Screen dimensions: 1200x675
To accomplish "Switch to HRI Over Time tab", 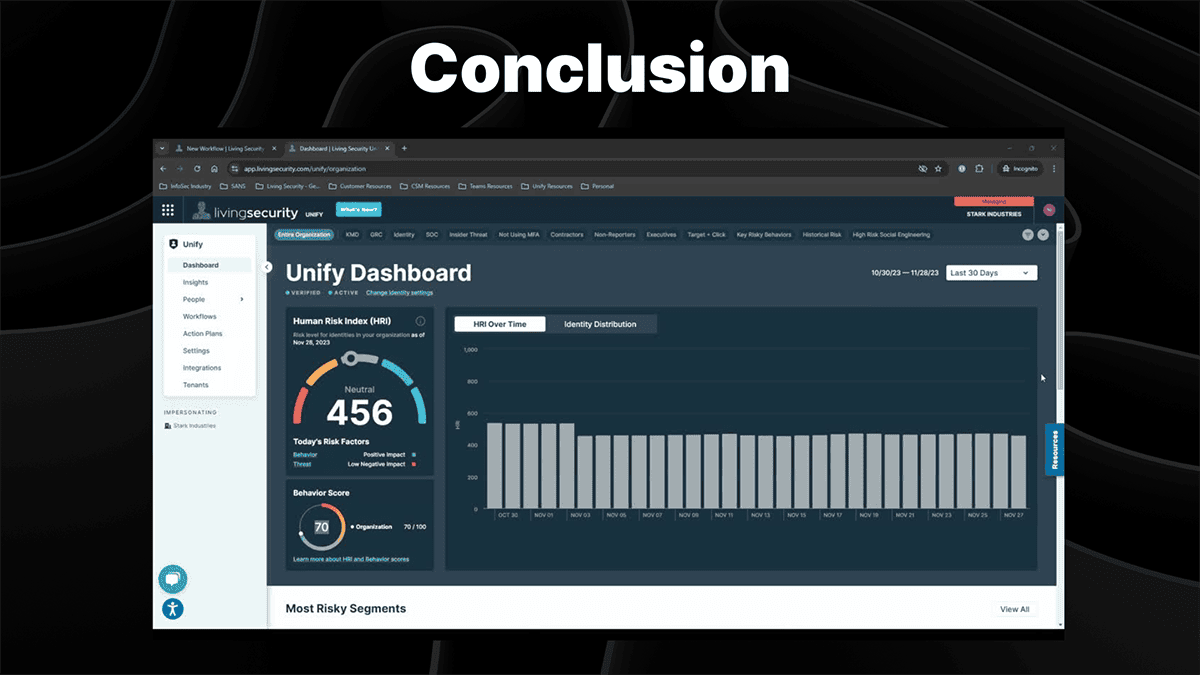I will [500, 324].
